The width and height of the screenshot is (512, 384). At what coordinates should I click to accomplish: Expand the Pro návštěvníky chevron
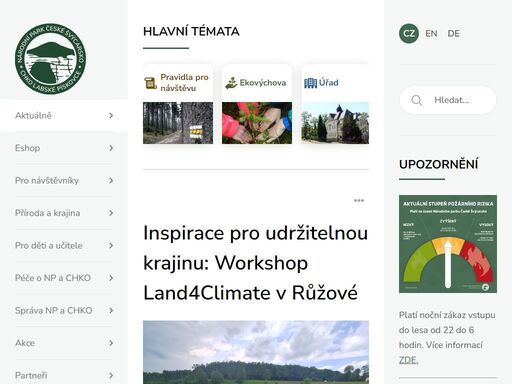111,181
